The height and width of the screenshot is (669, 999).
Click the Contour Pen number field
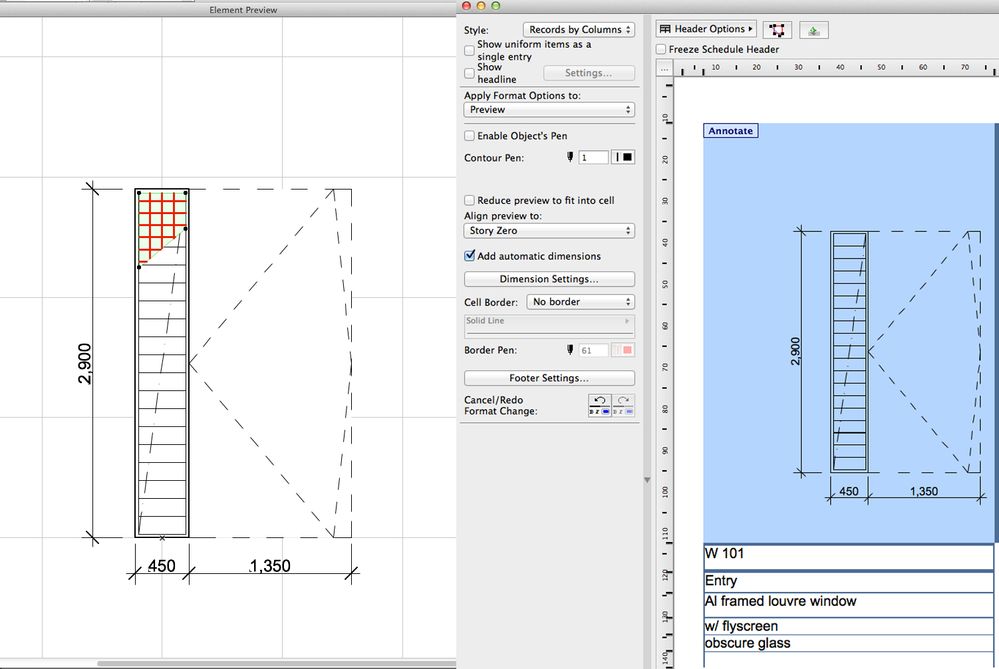593,157
